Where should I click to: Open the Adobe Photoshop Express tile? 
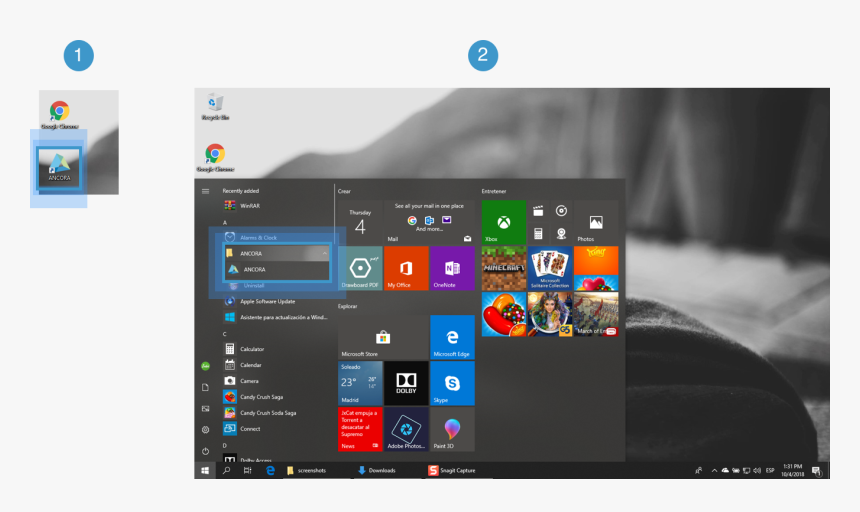coord(406,429)
